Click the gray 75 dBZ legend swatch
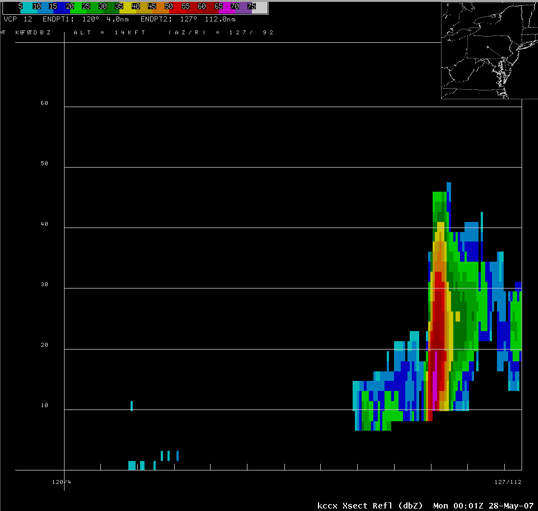Screen dimensions: 538x511 pos(260,8)
